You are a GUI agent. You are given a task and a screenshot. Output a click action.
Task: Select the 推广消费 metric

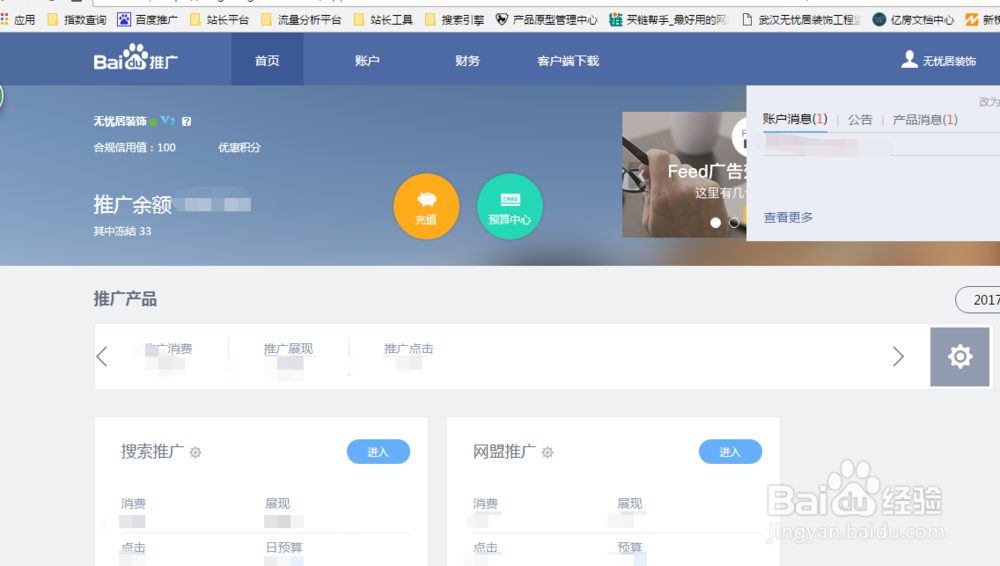(x=168, y=349)
